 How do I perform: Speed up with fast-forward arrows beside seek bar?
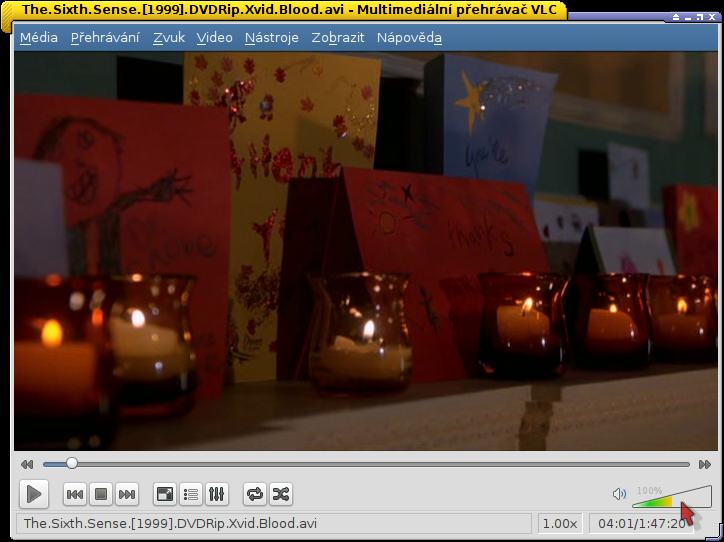(x=705, y=464)
